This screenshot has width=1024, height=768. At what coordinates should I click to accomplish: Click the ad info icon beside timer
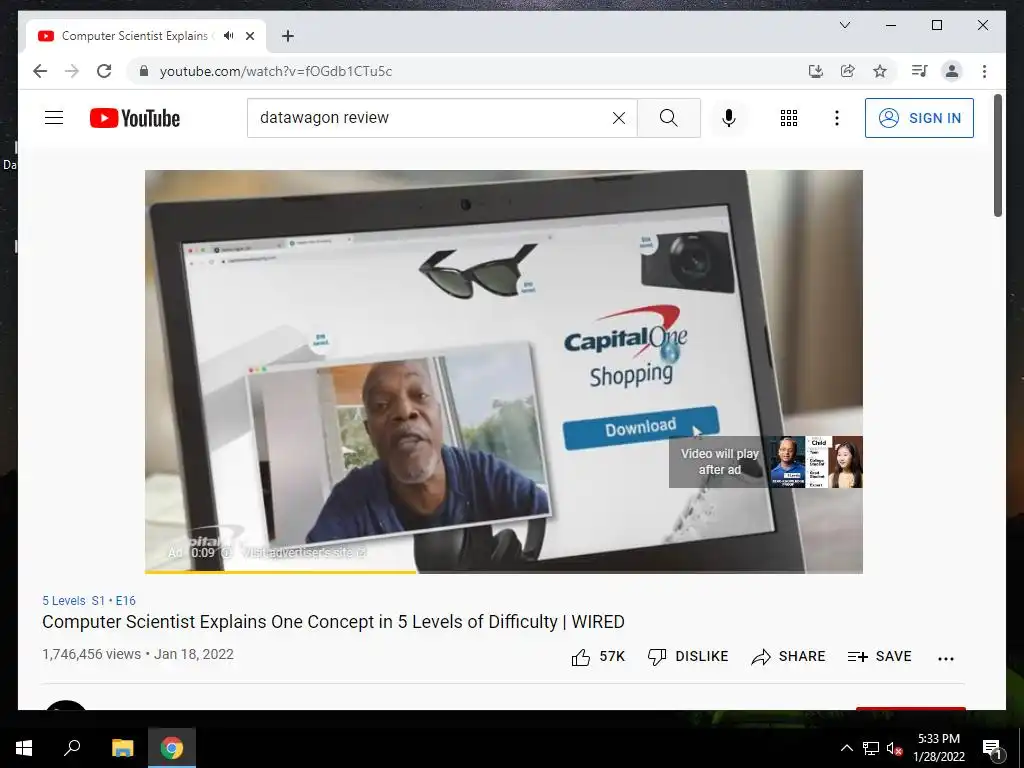(x=226, y=552)
